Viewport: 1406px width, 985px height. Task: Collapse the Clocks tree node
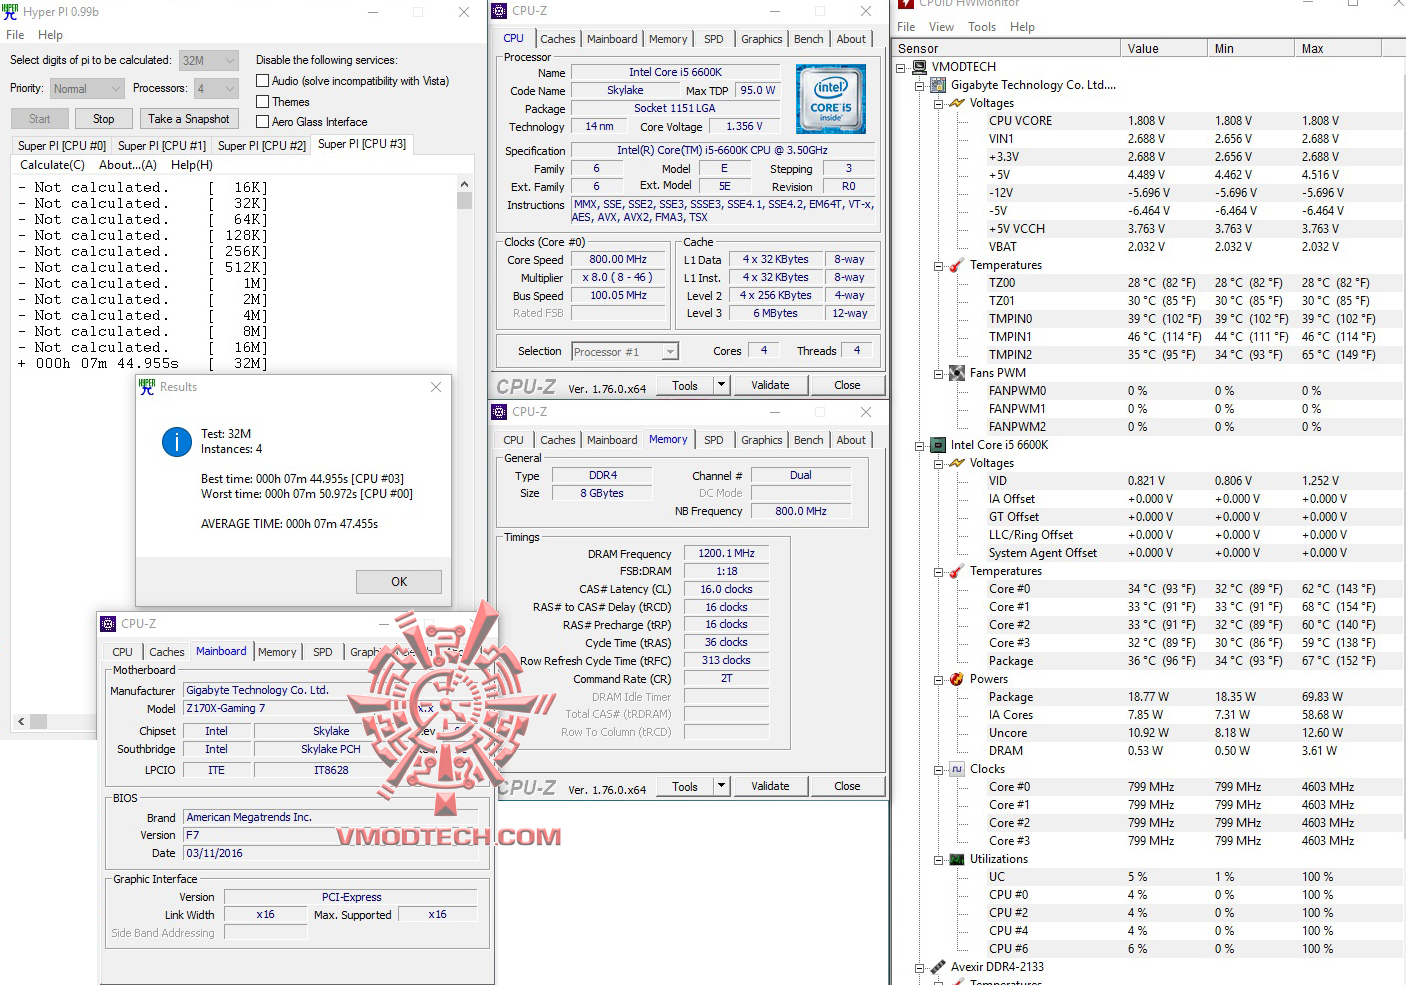point(938,770)
